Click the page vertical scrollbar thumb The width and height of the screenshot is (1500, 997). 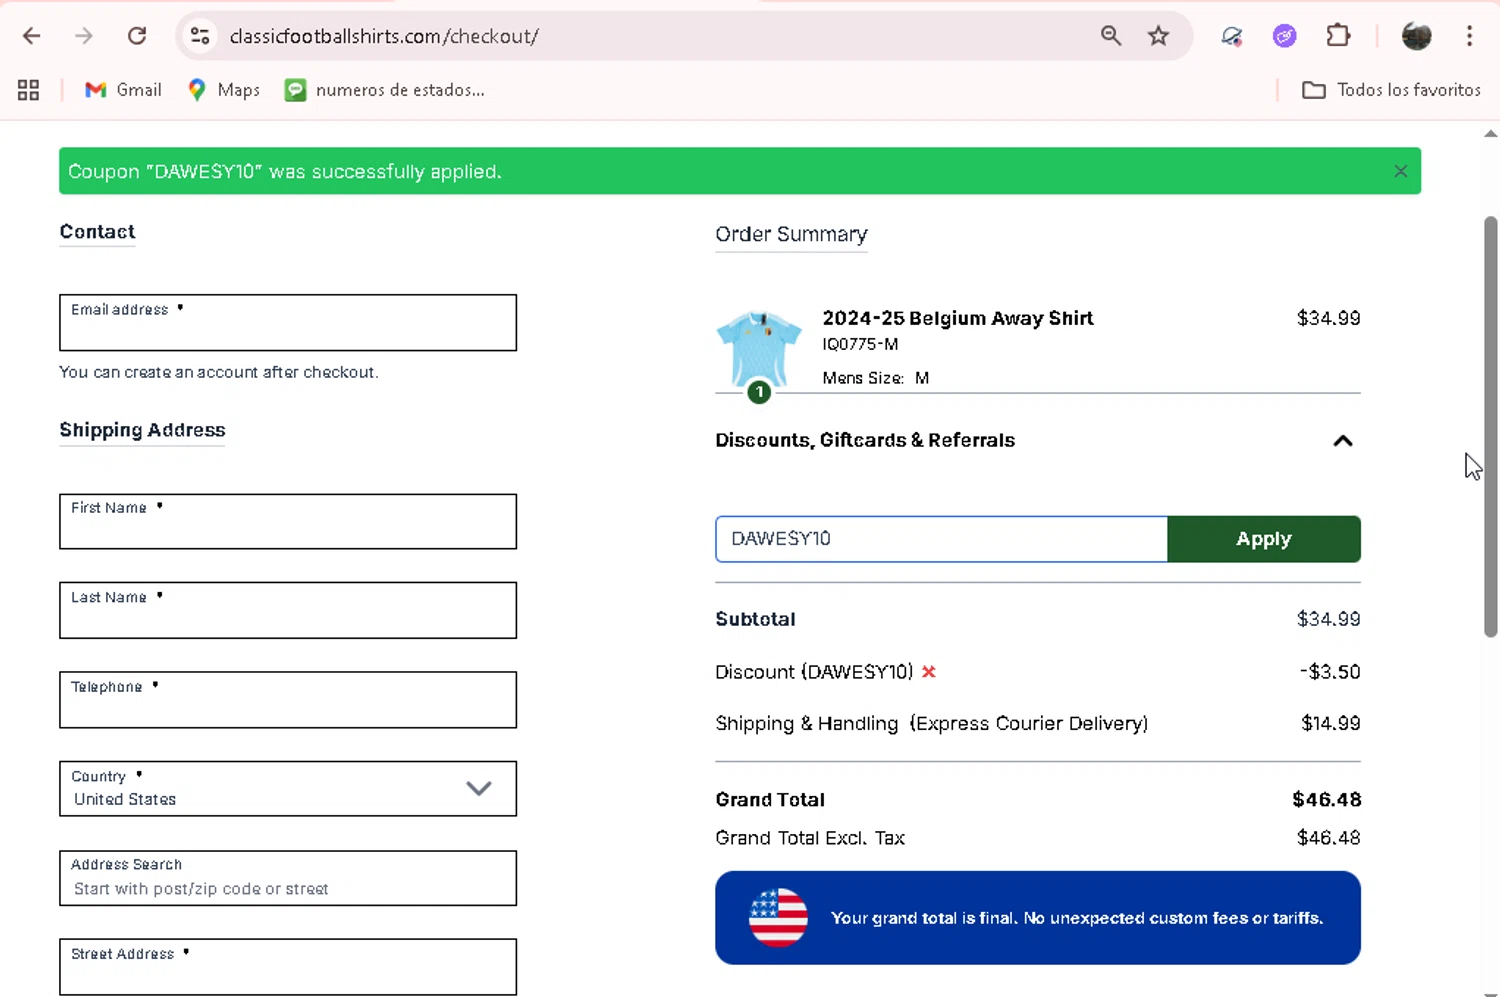point(1490,426)
